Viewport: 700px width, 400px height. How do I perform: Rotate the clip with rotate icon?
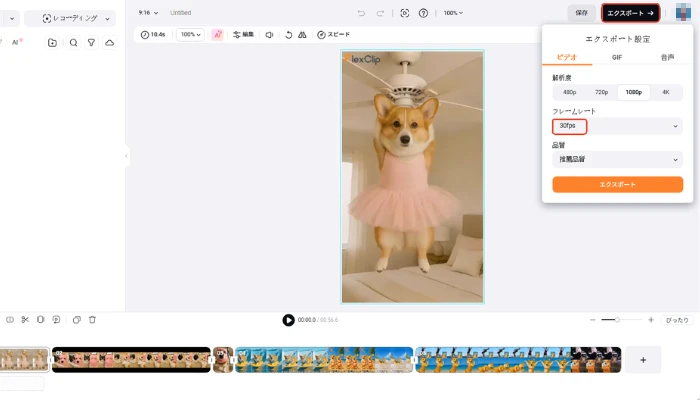[x=288, y=34]
